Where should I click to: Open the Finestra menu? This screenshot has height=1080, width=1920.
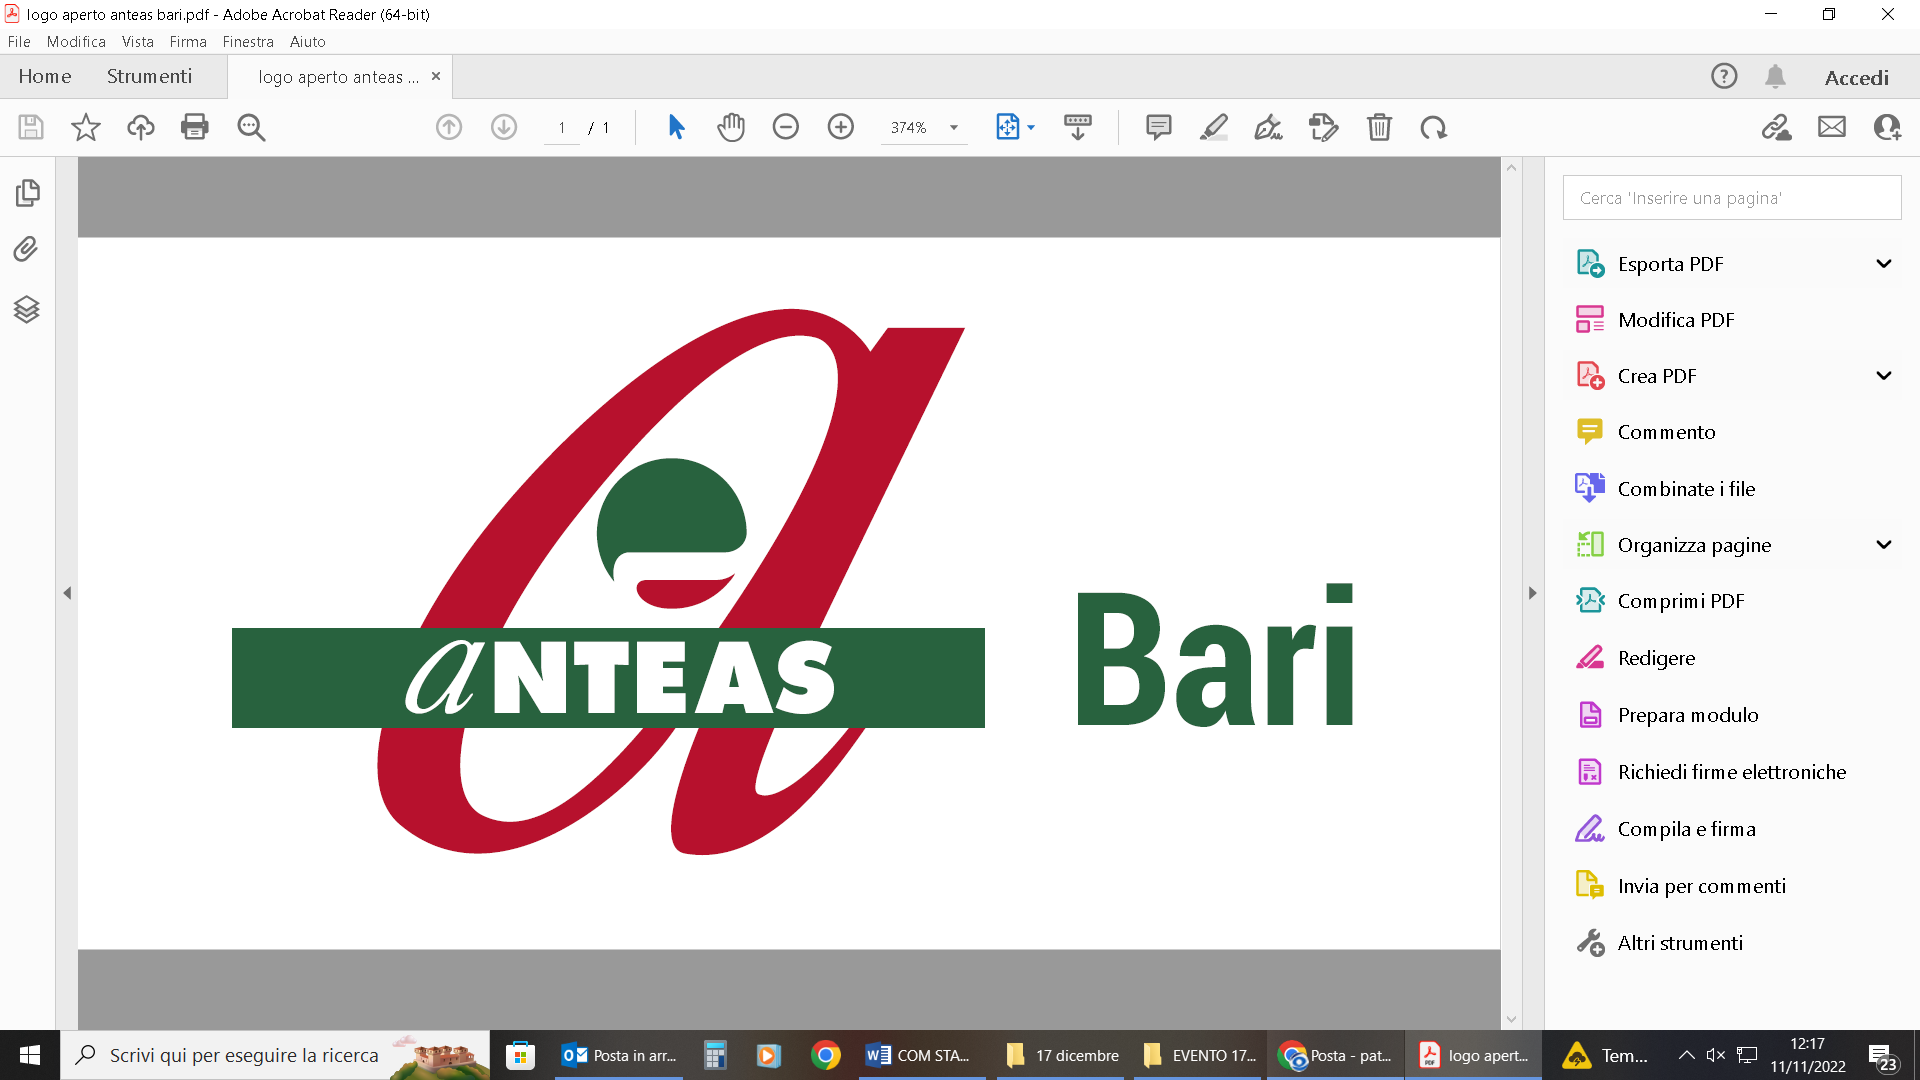248,42
